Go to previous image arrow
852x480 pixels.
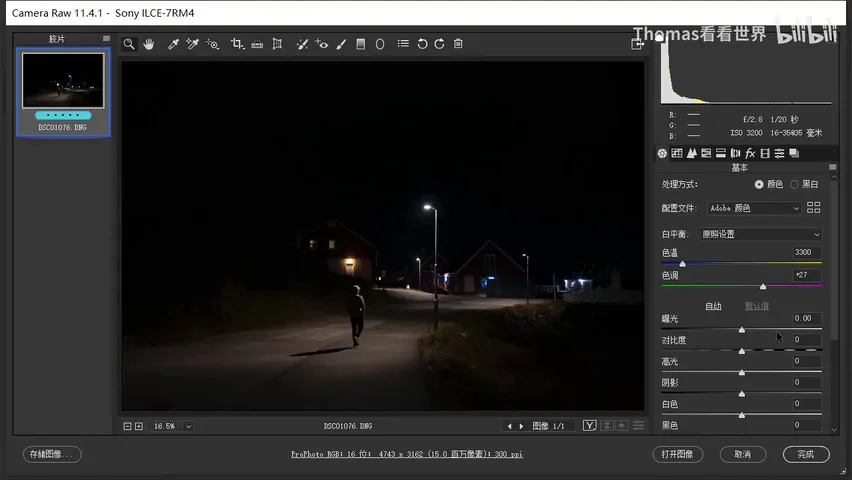pos(509,426)
